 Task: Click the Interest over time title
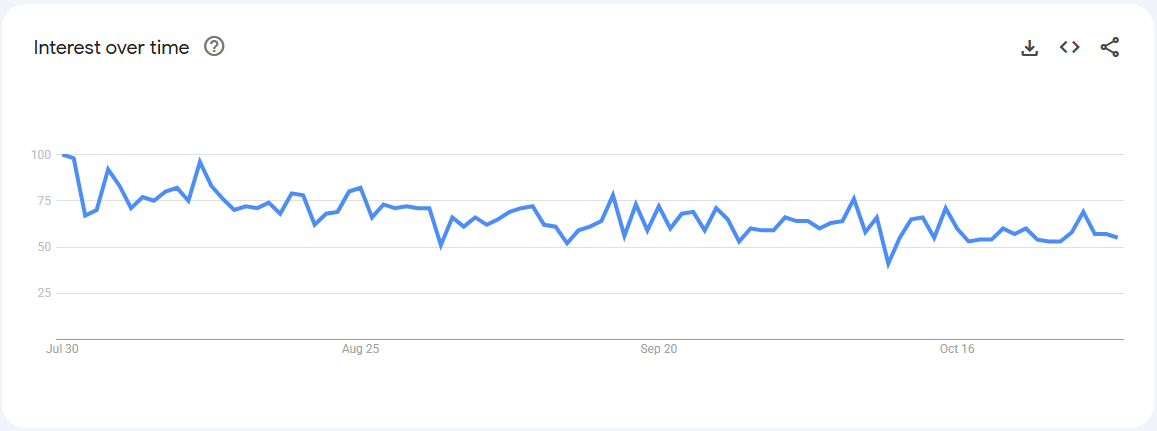[x=111, y=48]
